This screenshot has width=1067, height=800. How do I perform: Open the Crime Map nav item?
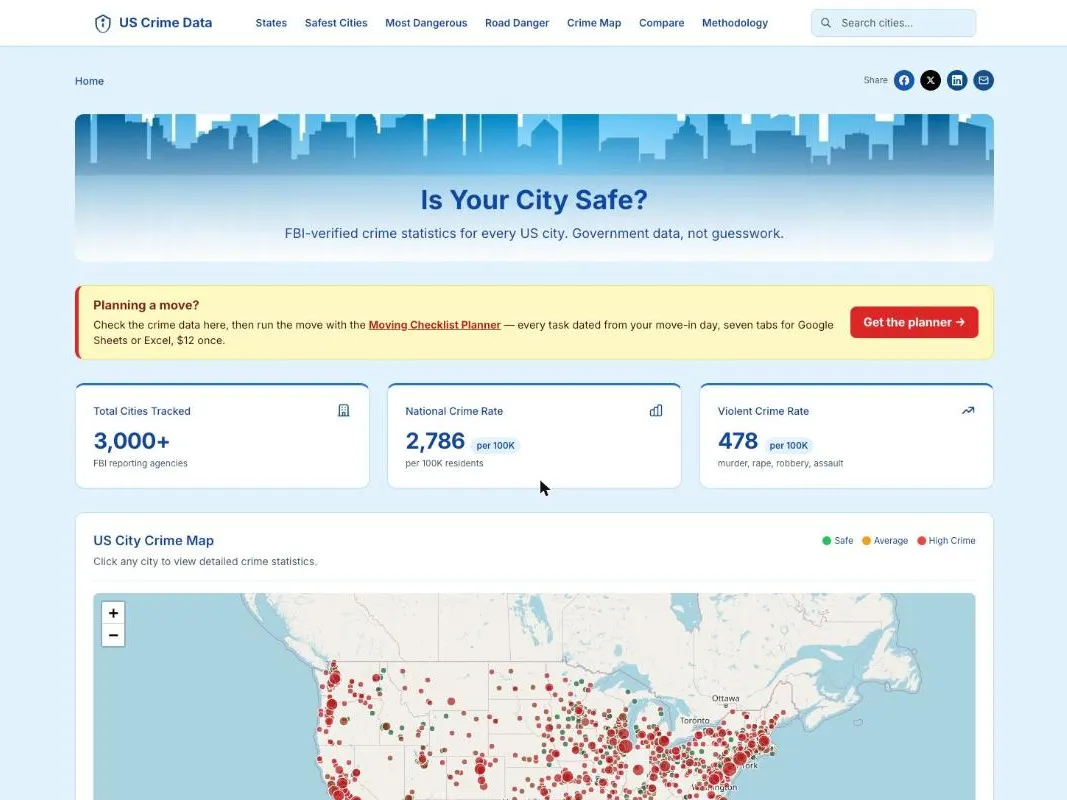tap(594, 23)
